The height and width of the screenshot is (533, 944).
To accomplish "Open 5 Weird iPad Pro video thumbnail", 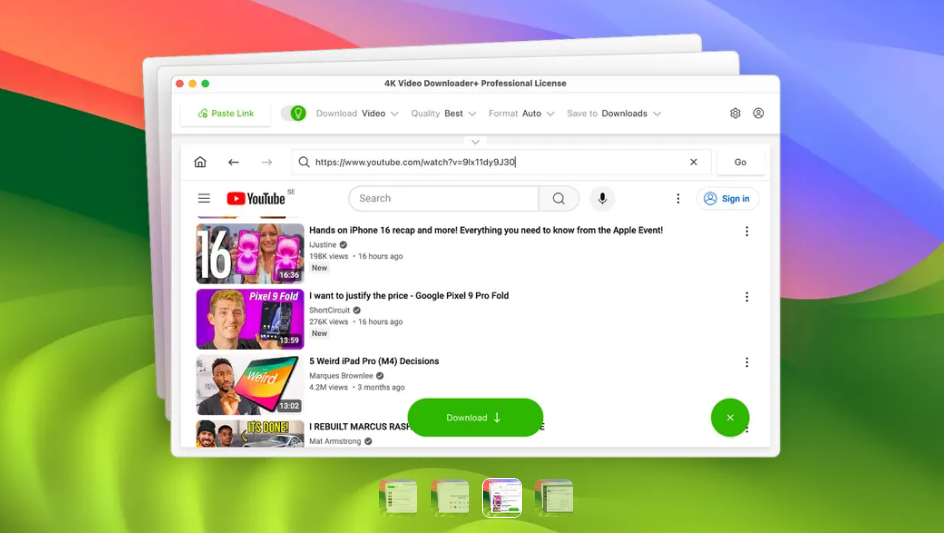I will tap(250, 385).
